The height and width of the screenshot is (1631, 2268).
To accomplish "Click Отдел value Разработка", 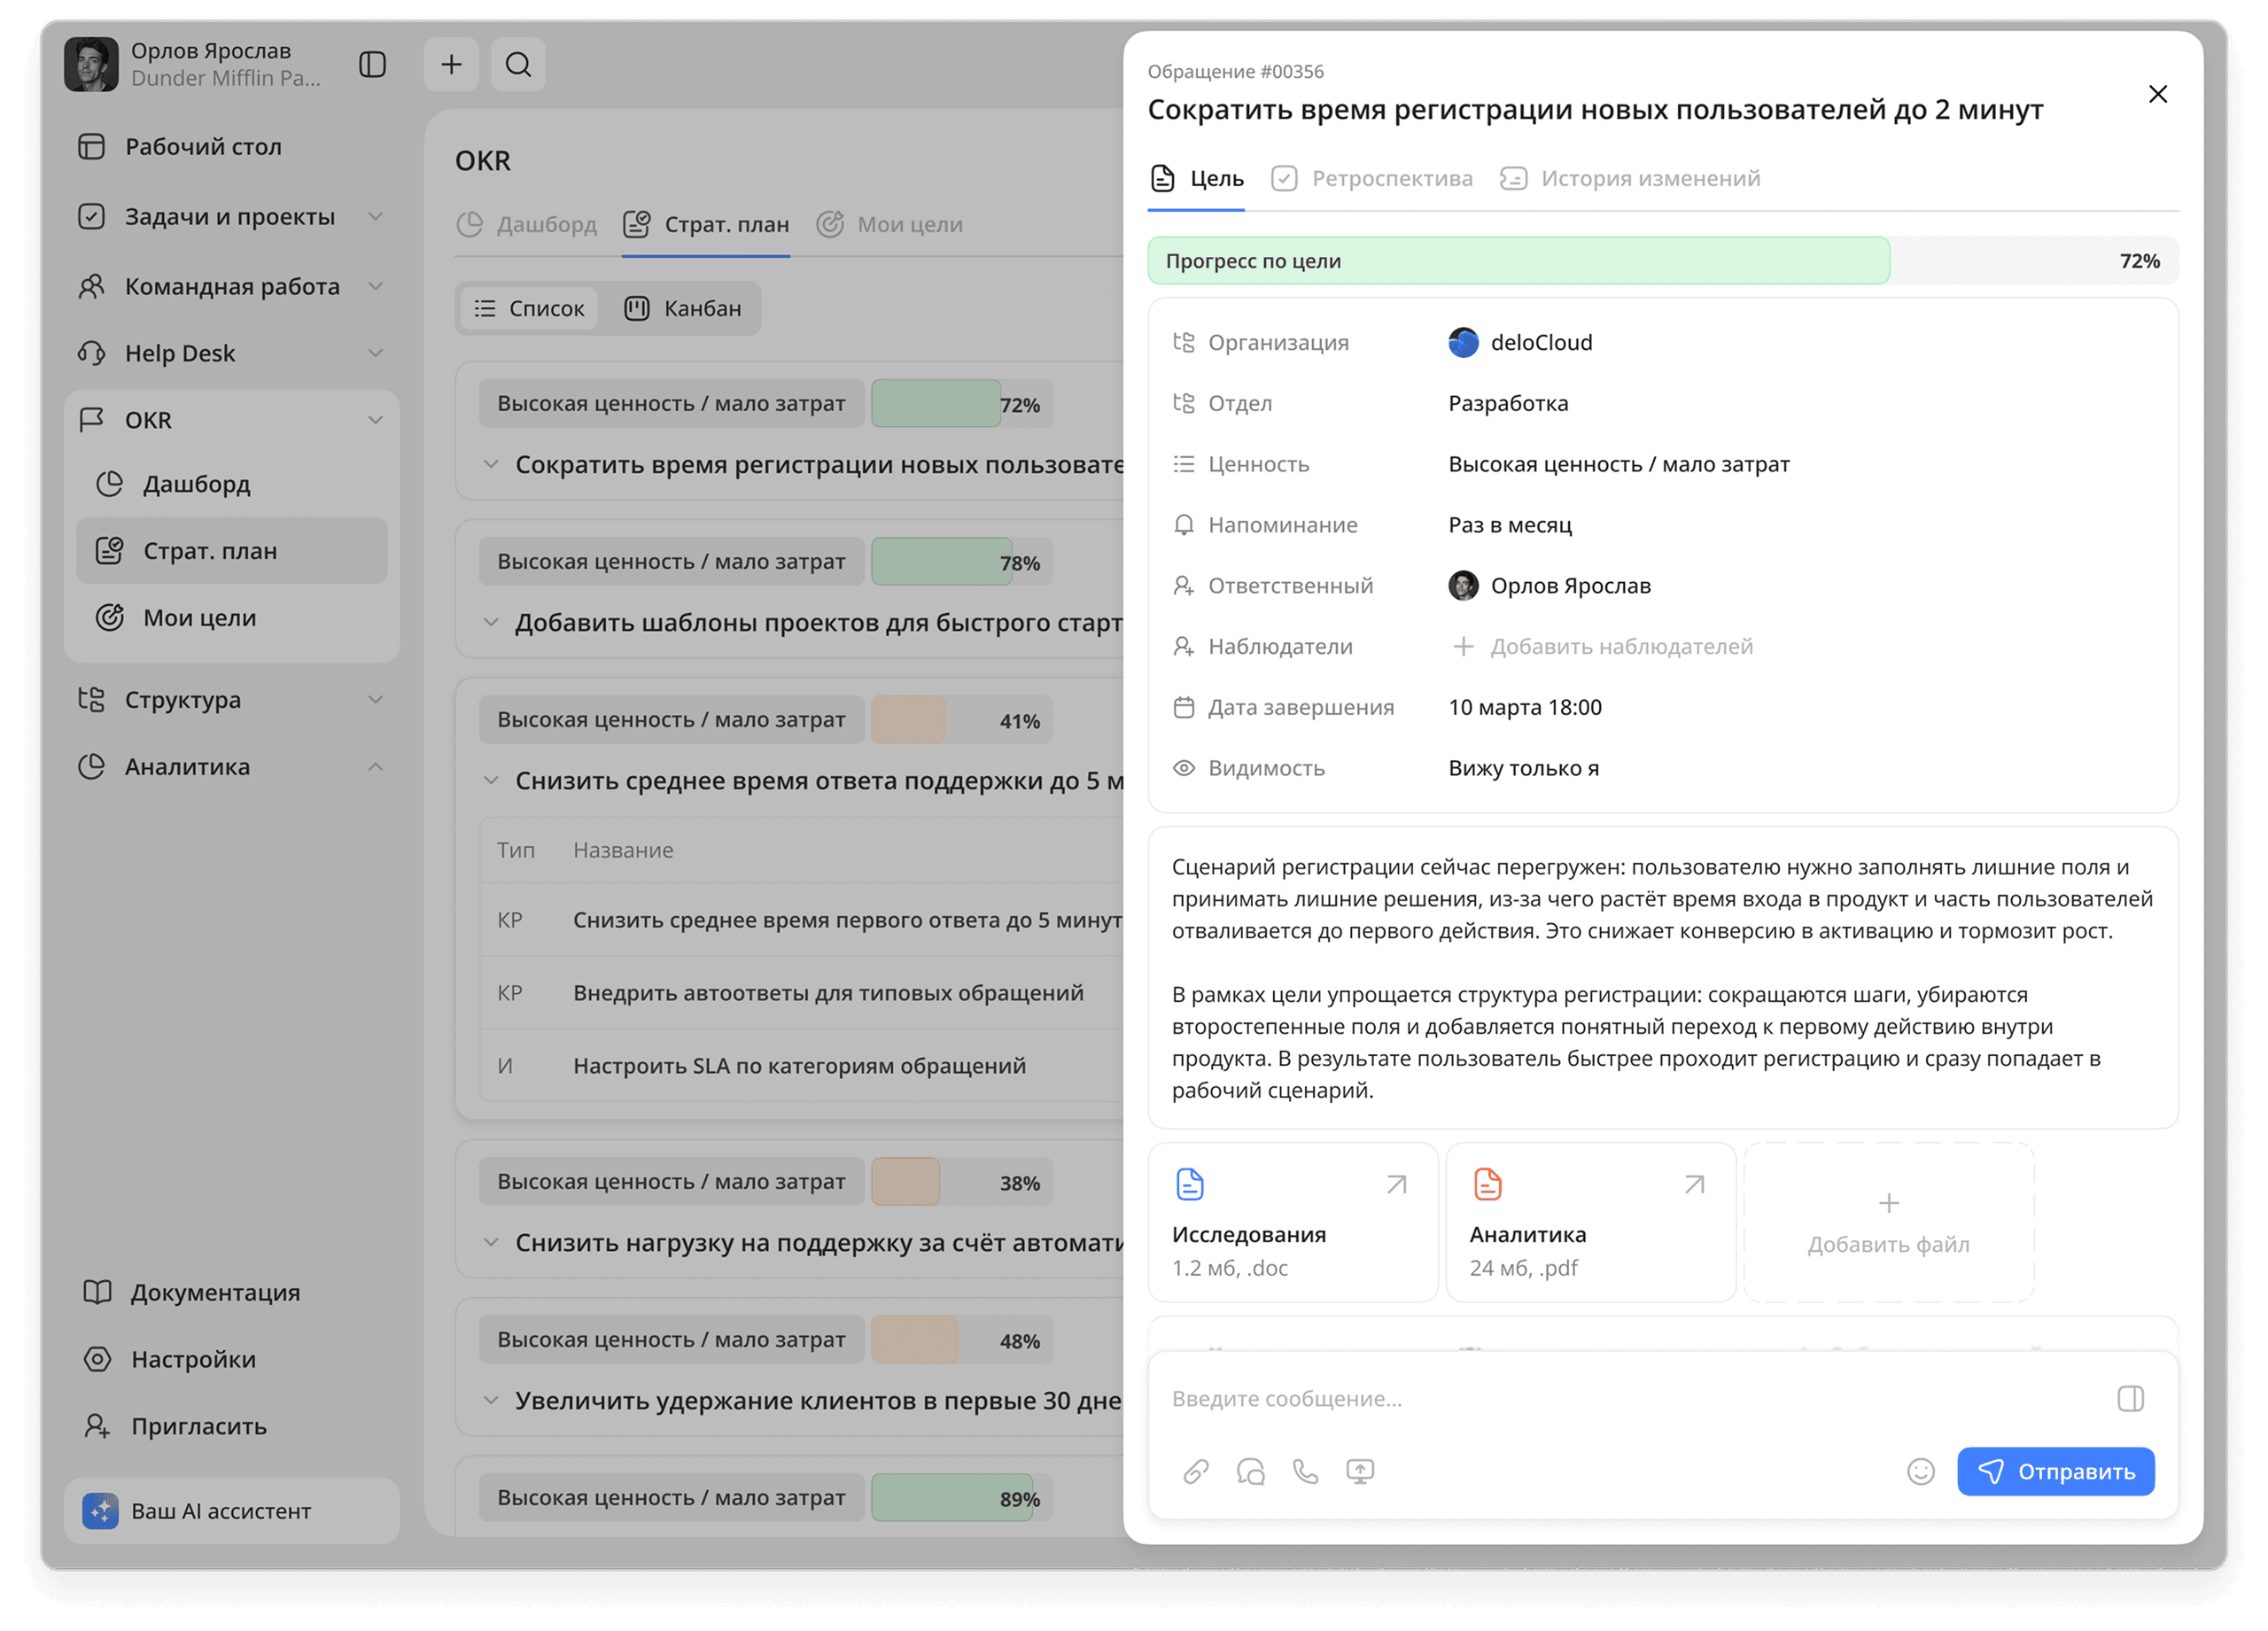I will [x=1508, y=403].
